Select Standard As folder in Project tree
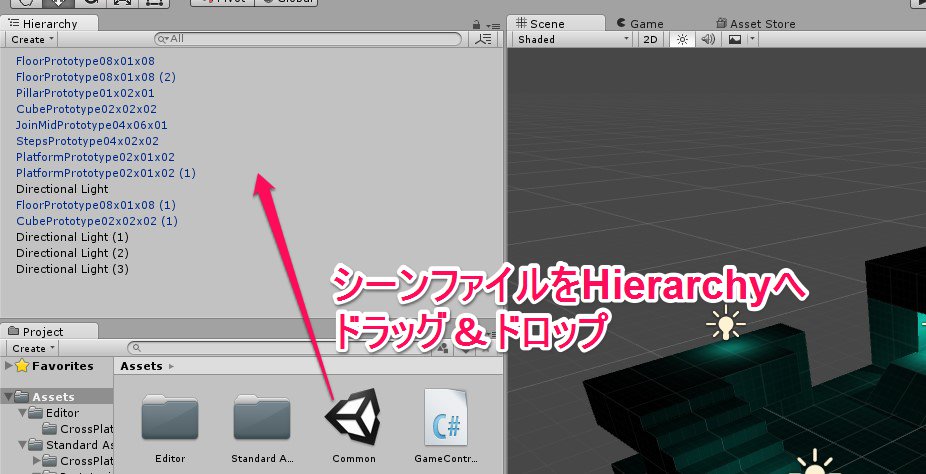Screen dimensions: 926x474 [79, 444]
